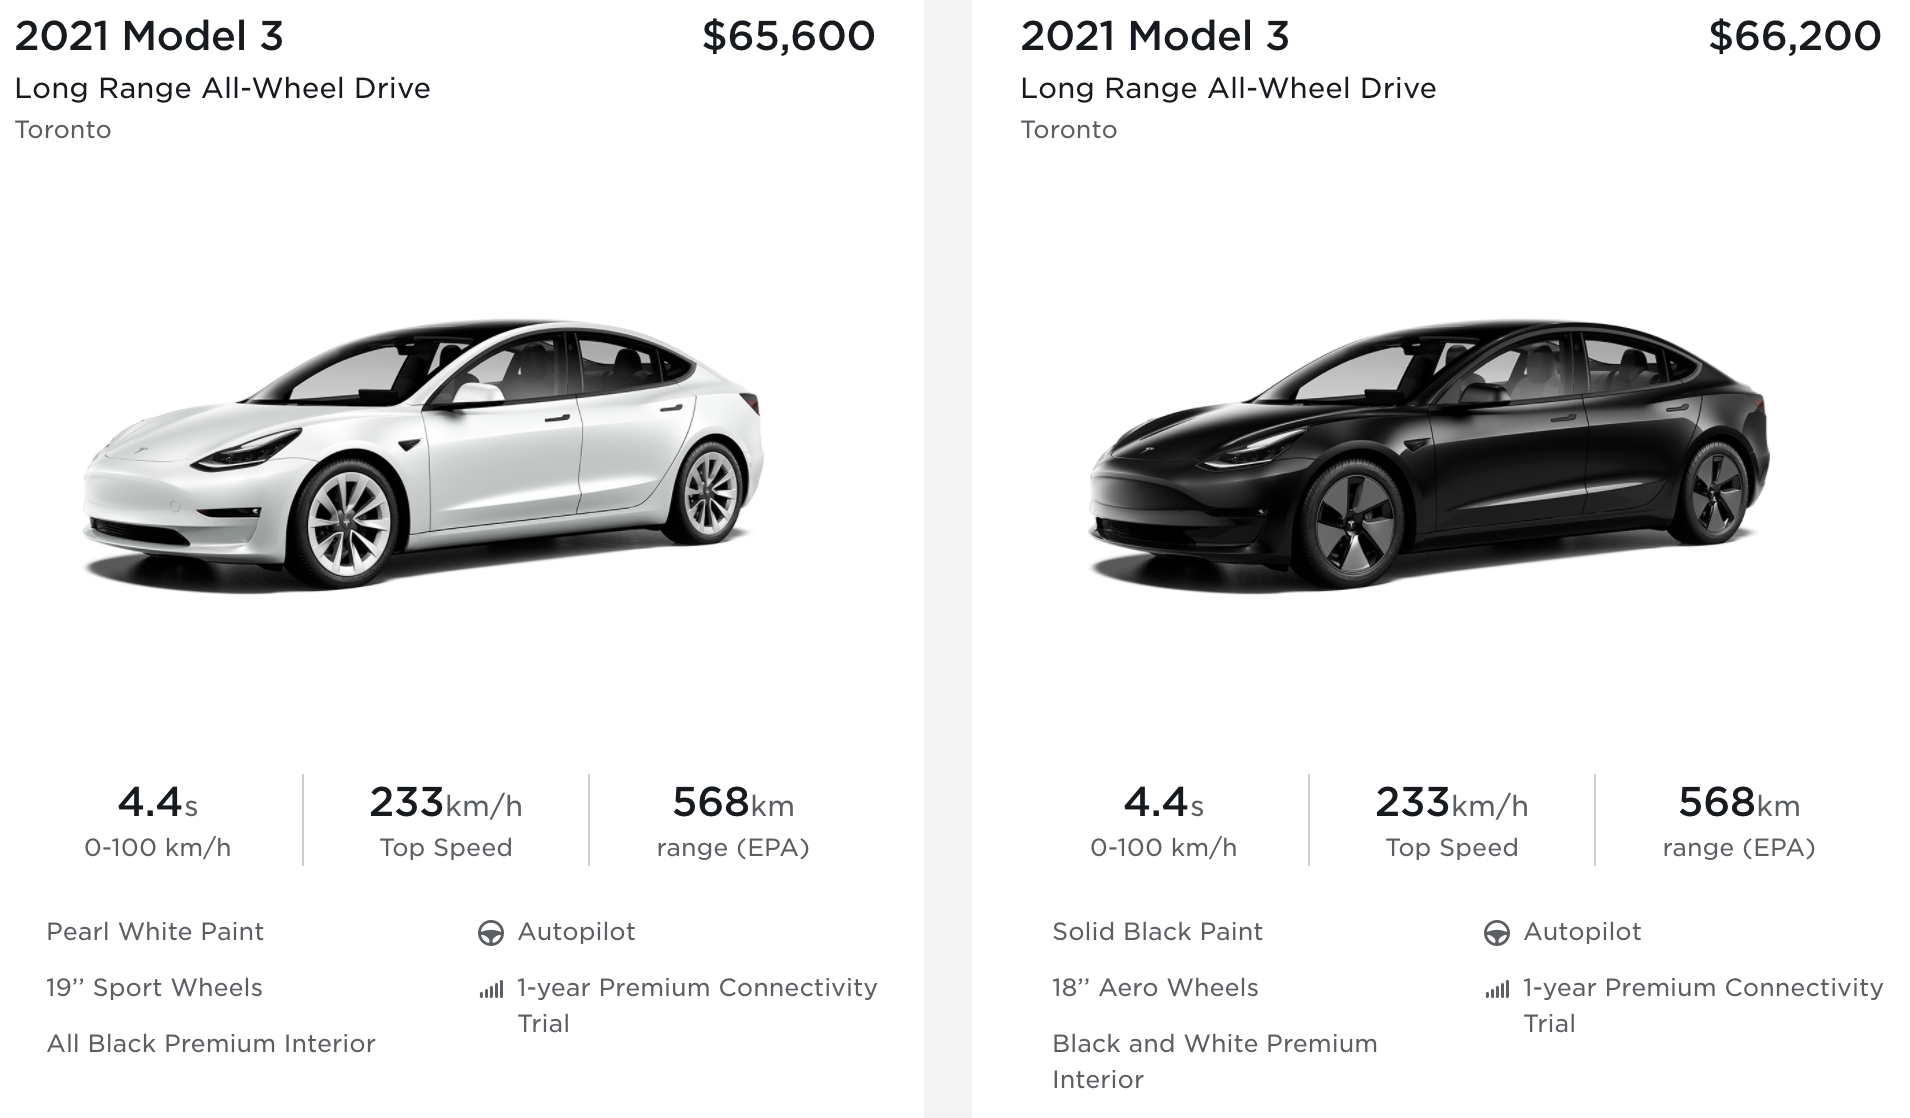The image size is (1910, 1118).
Task: Open the 2021 Model 3 title priced $66,200
Action: (1155, 37)
